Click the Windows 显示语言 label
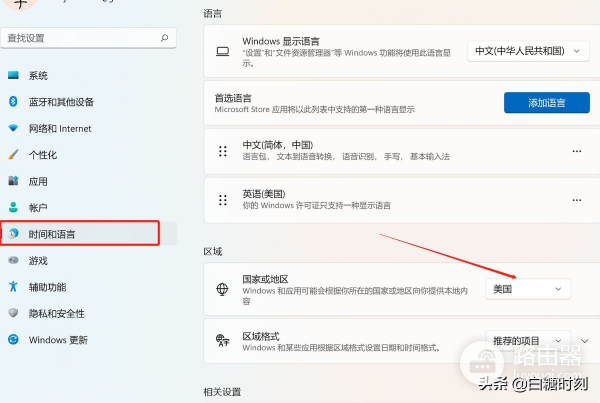The height and width of the screenshot is (403, 600). (281, 41)
